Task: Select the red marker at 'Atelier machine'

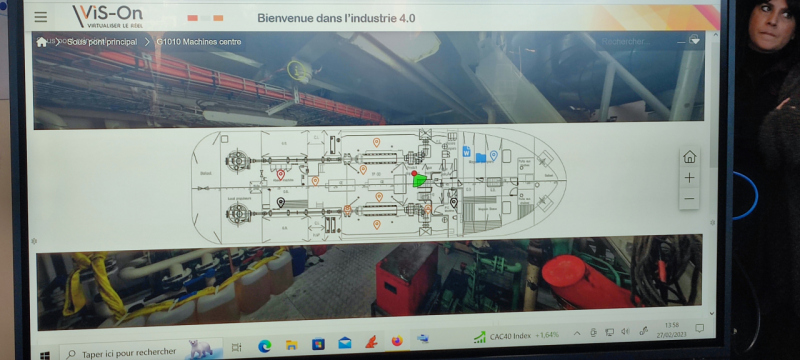Action: pos(281,174)
